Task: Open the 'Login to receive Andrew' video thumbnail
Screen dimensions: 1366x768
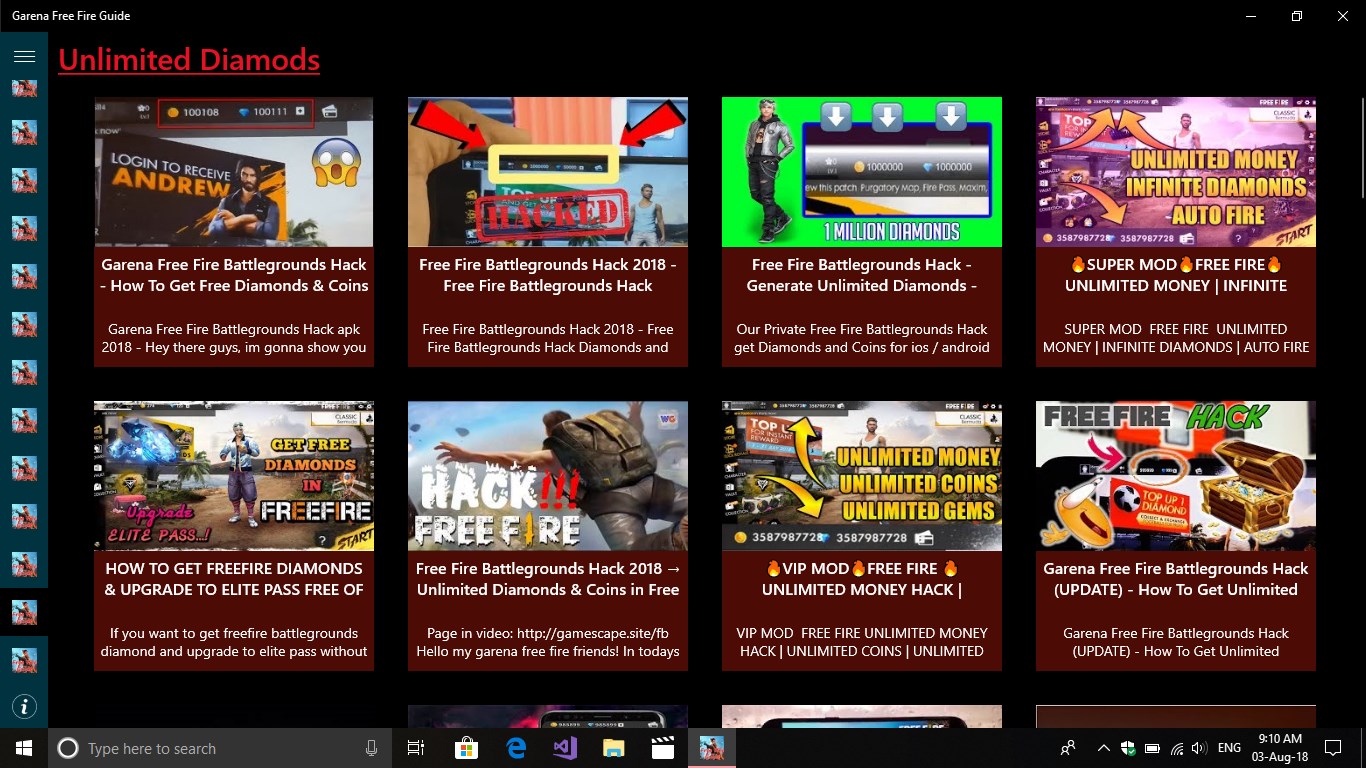Action: 234,172
